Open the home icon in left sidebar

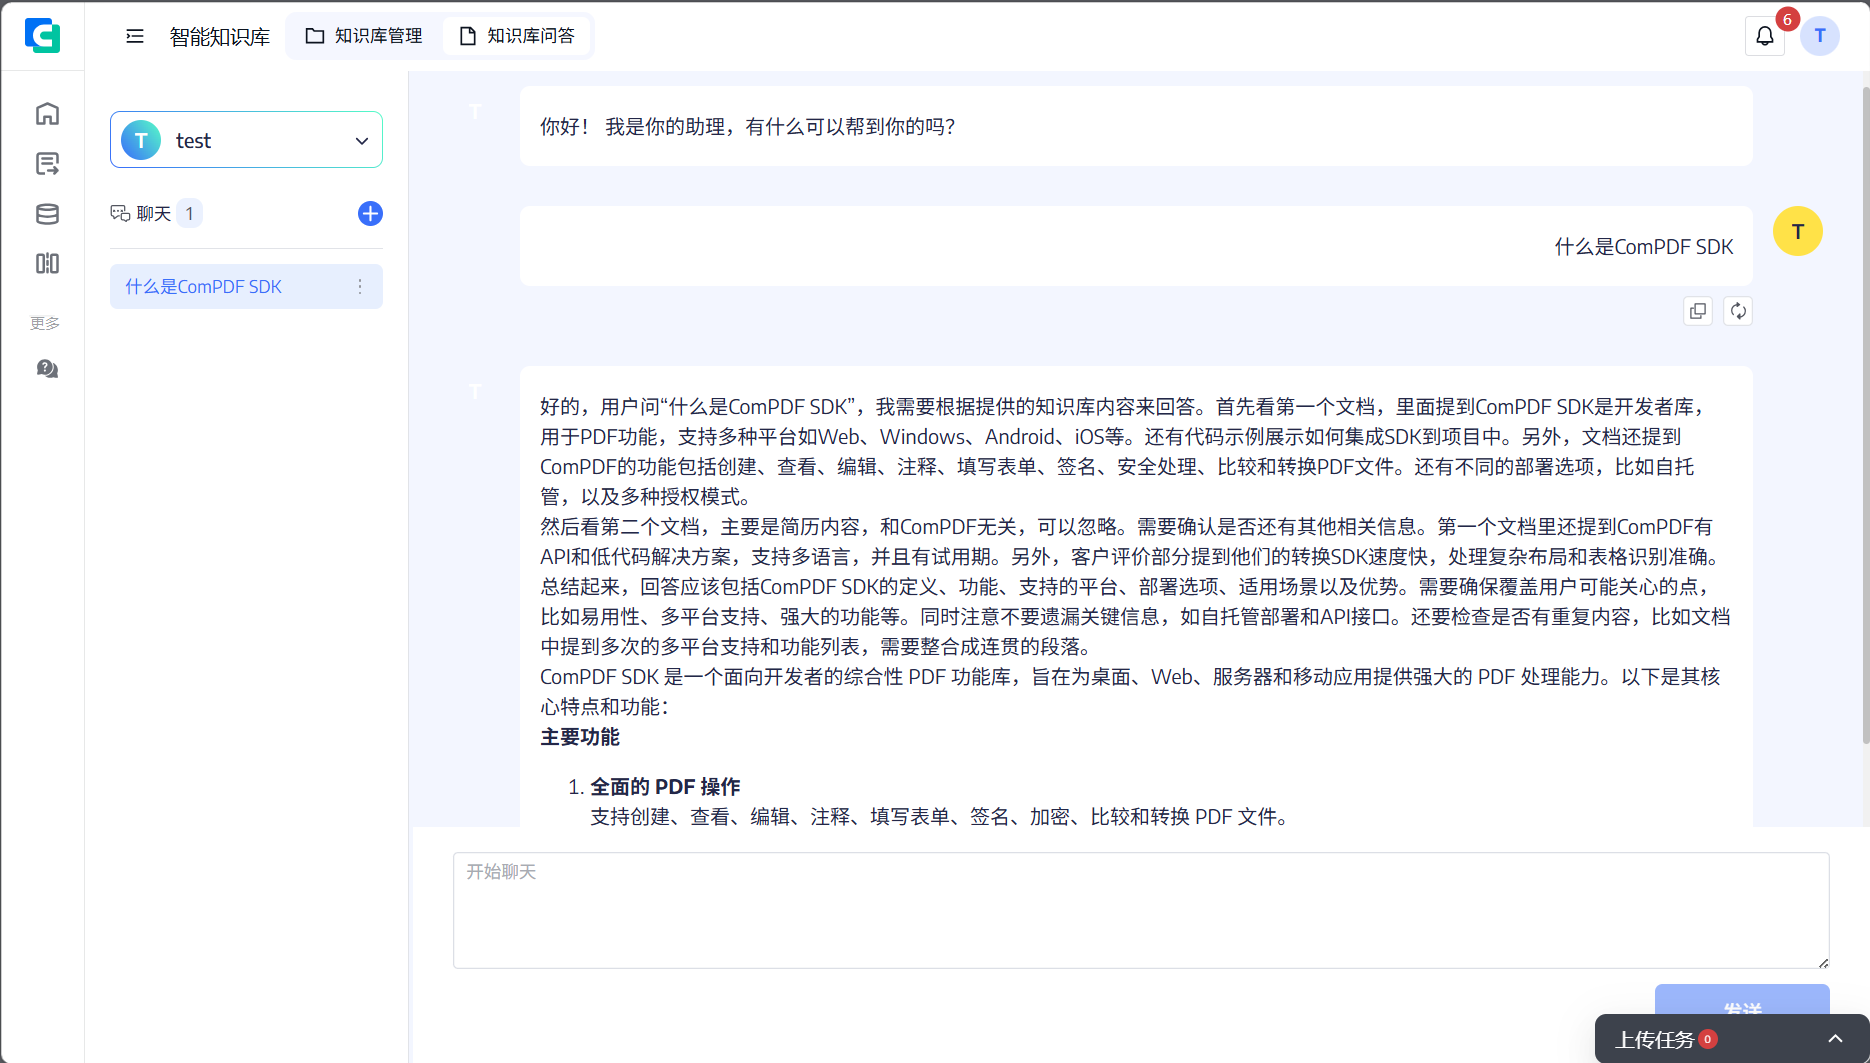coord(47,113)
